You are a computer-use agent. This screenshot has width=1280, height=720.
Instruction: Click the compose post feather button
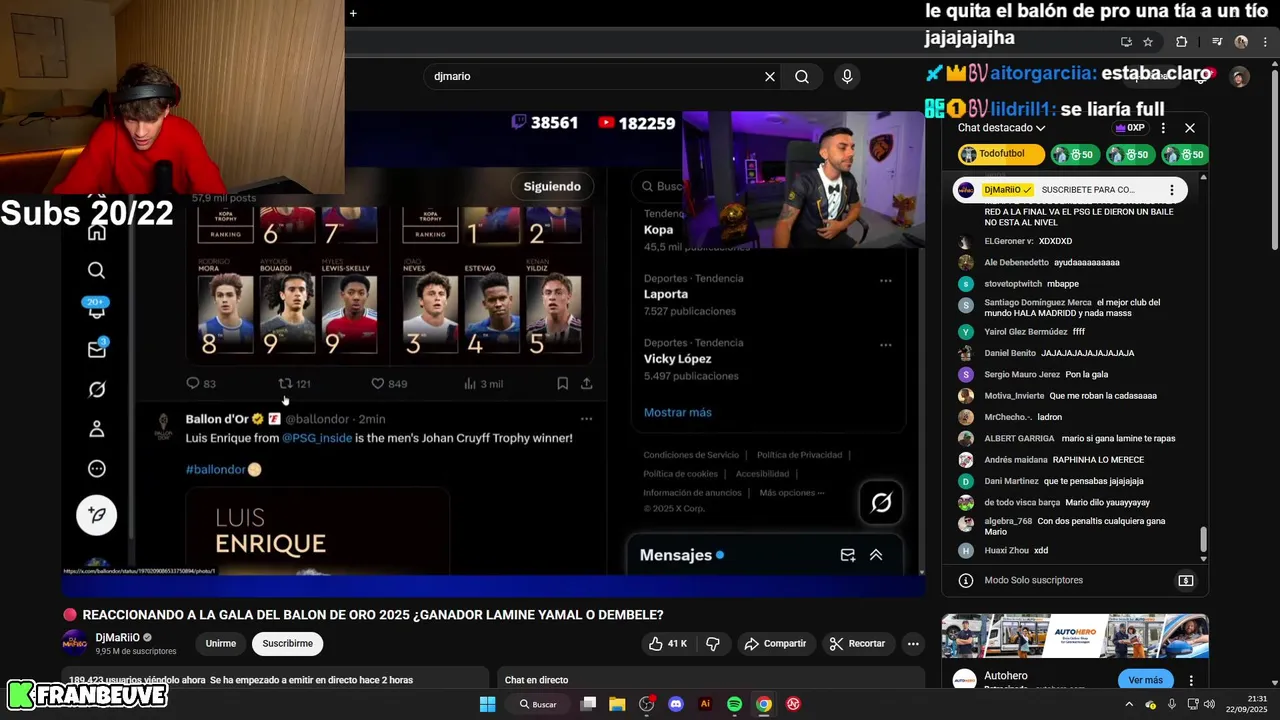pyautogui.click(x=97, y=515)
